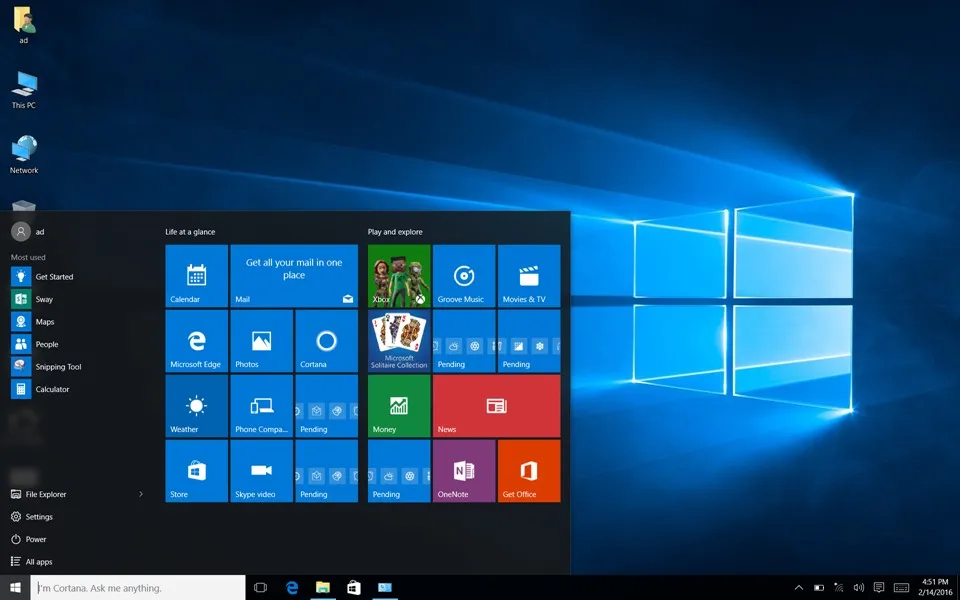Show hidden tray icons

tap(798, 588)
